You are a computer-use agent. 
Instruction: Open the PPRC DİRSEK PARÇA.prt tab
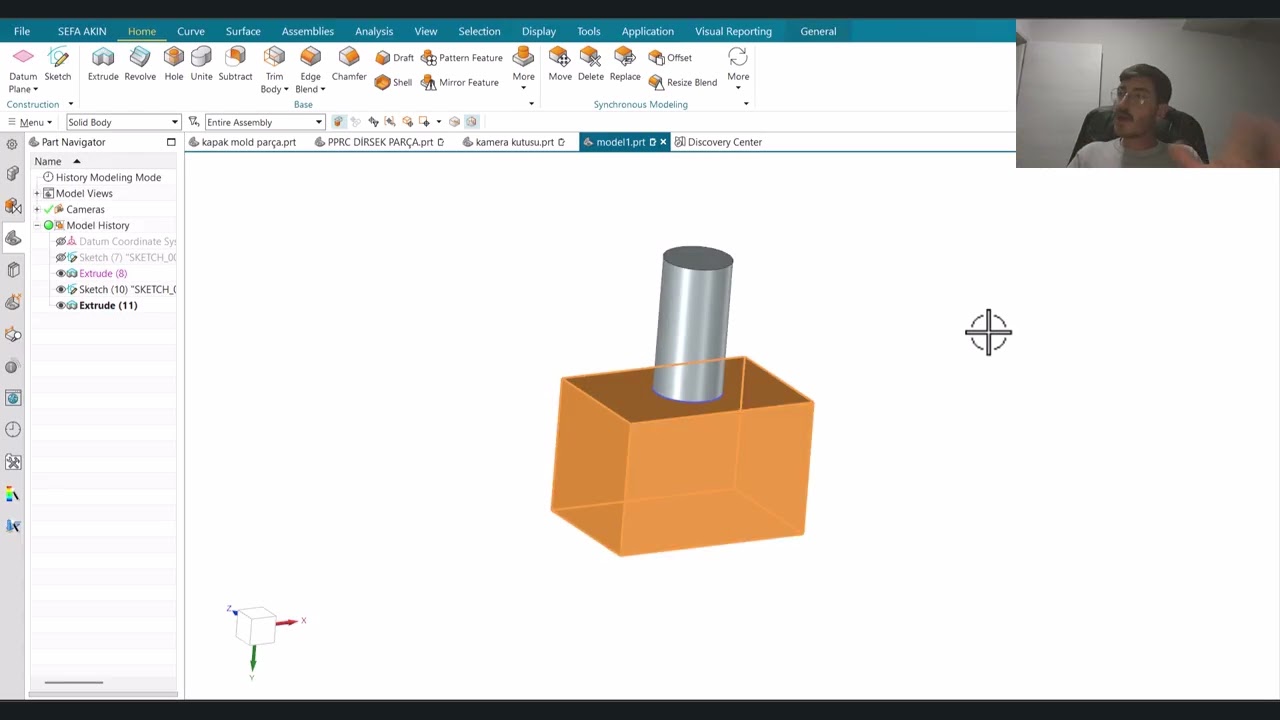(x=379, y=142)
